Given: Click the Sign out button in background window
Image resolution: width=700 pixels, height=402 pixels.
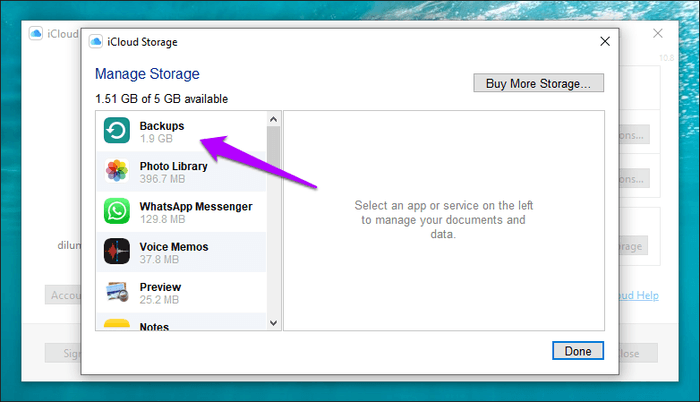Looking at the screenshot, I should click(63, 353).
